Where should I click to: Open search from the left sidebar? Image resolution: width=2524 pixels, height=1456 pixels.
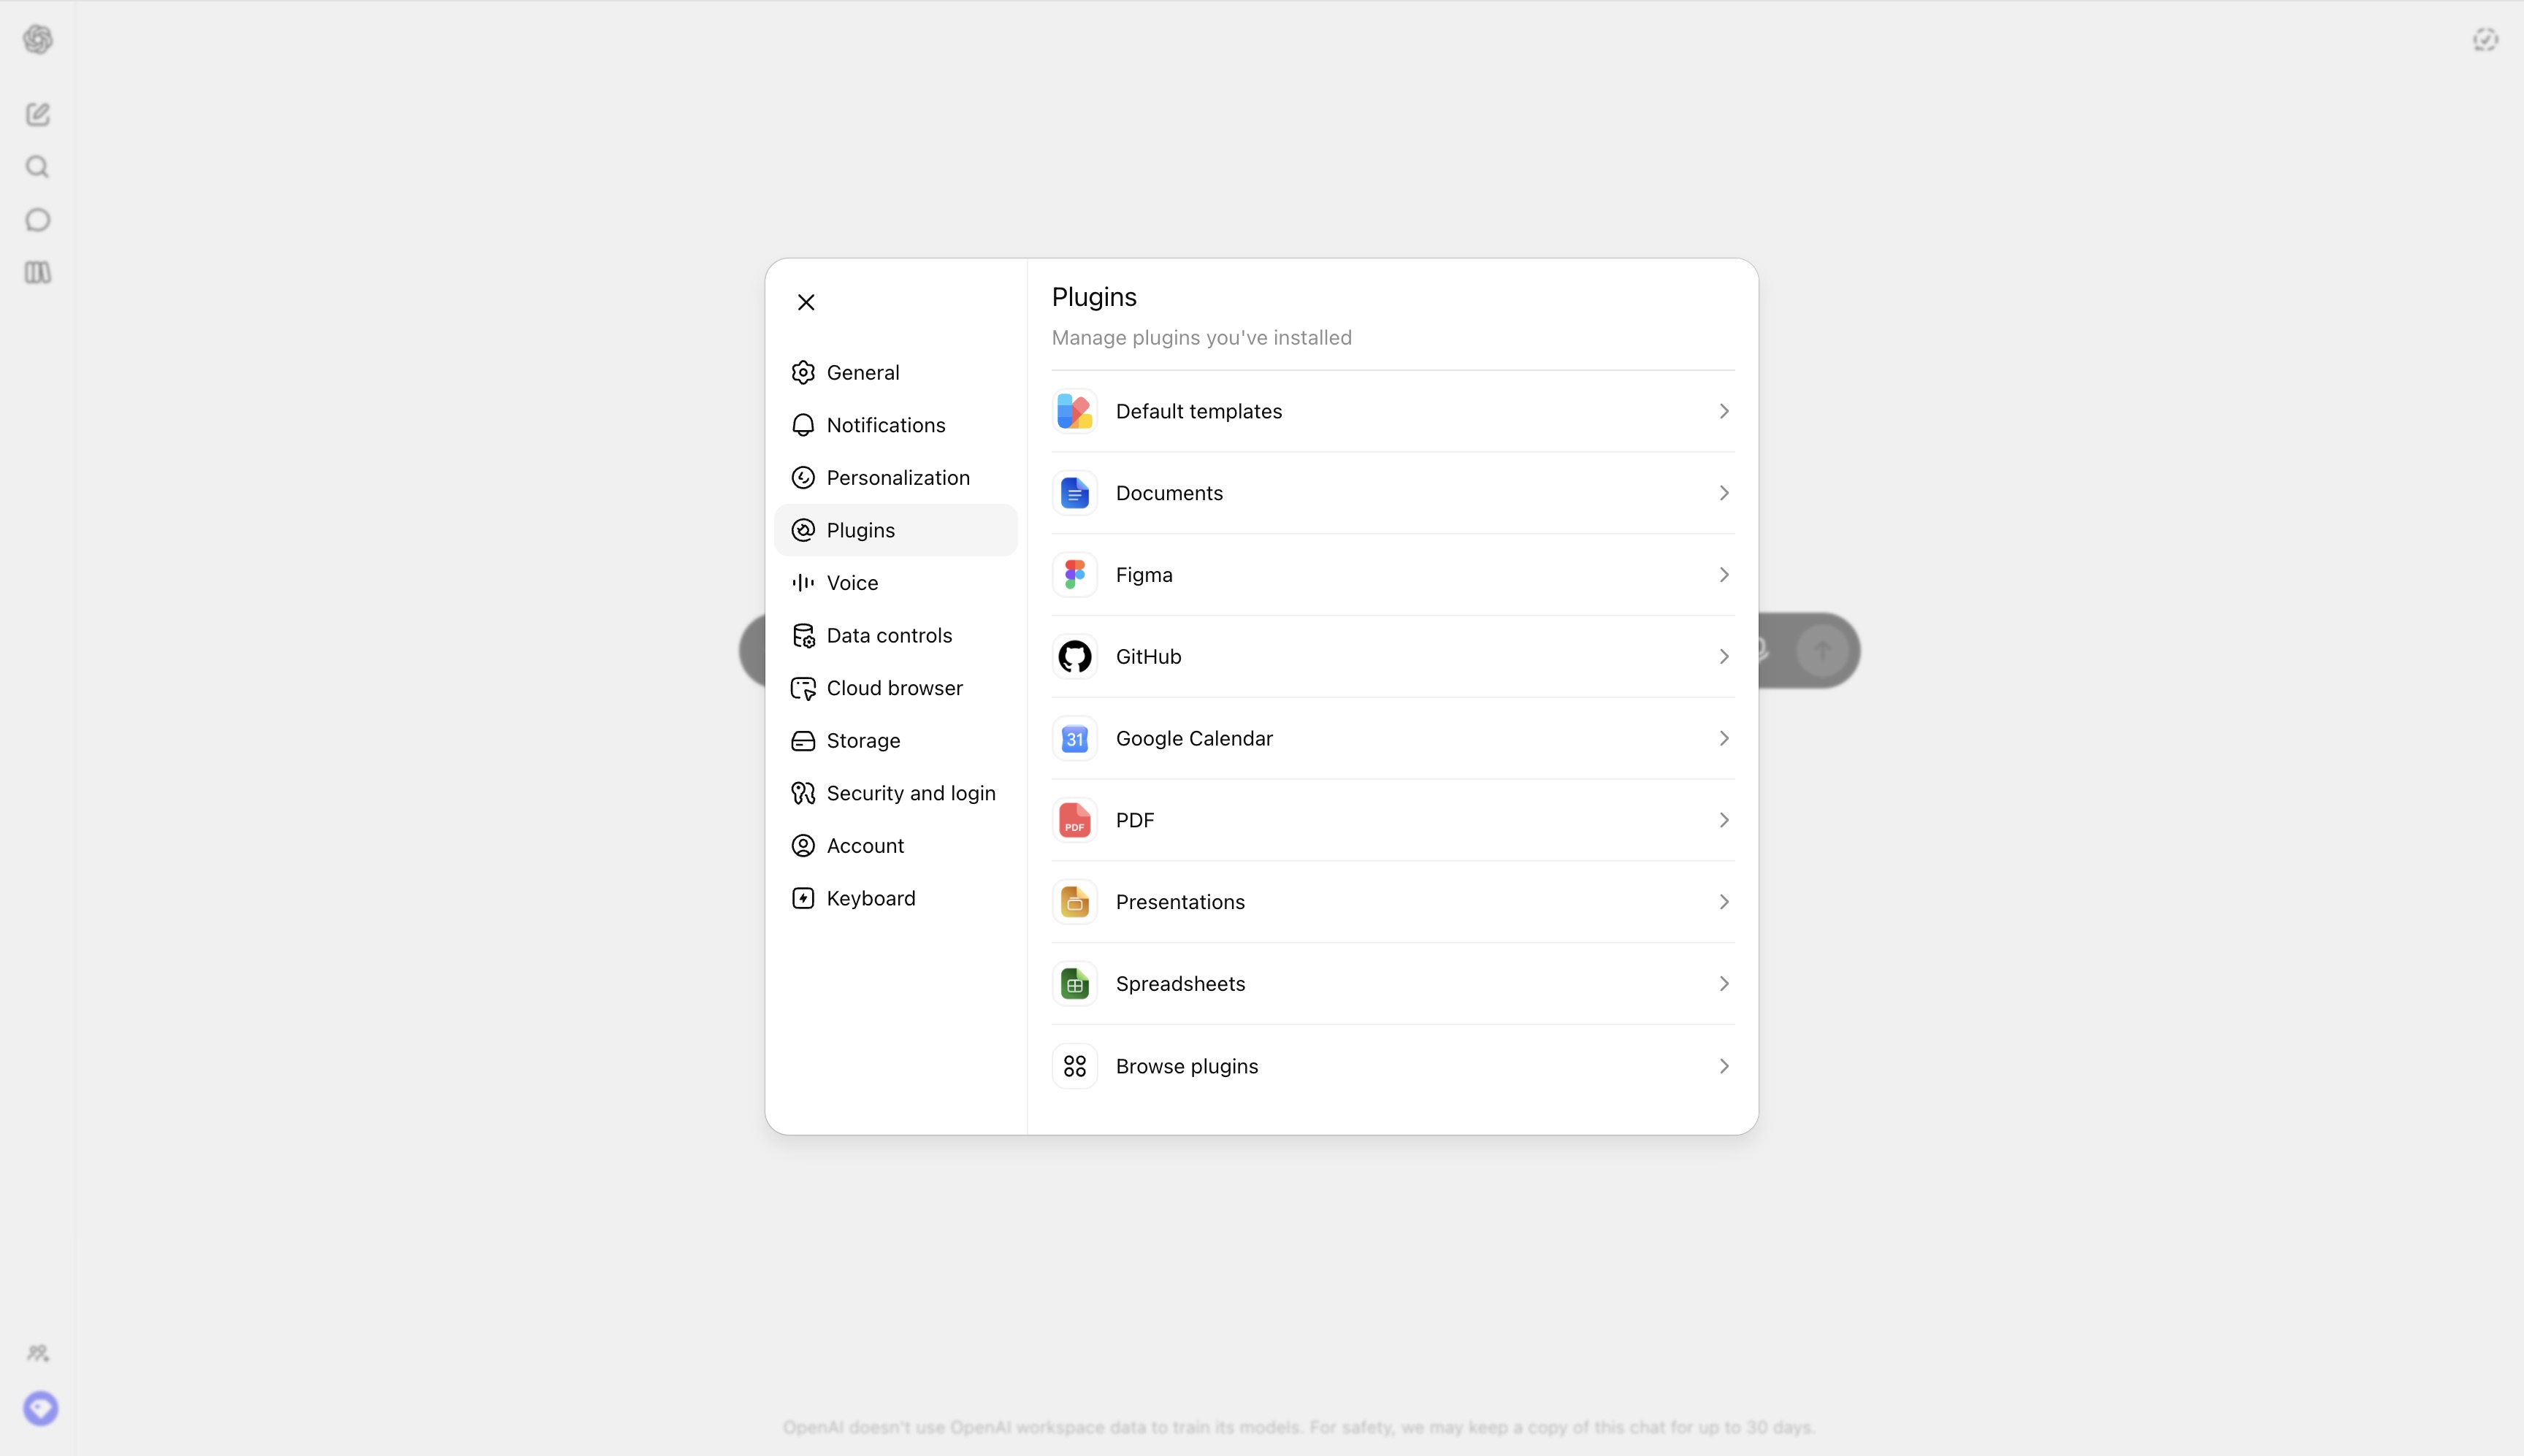coord(38,167)
